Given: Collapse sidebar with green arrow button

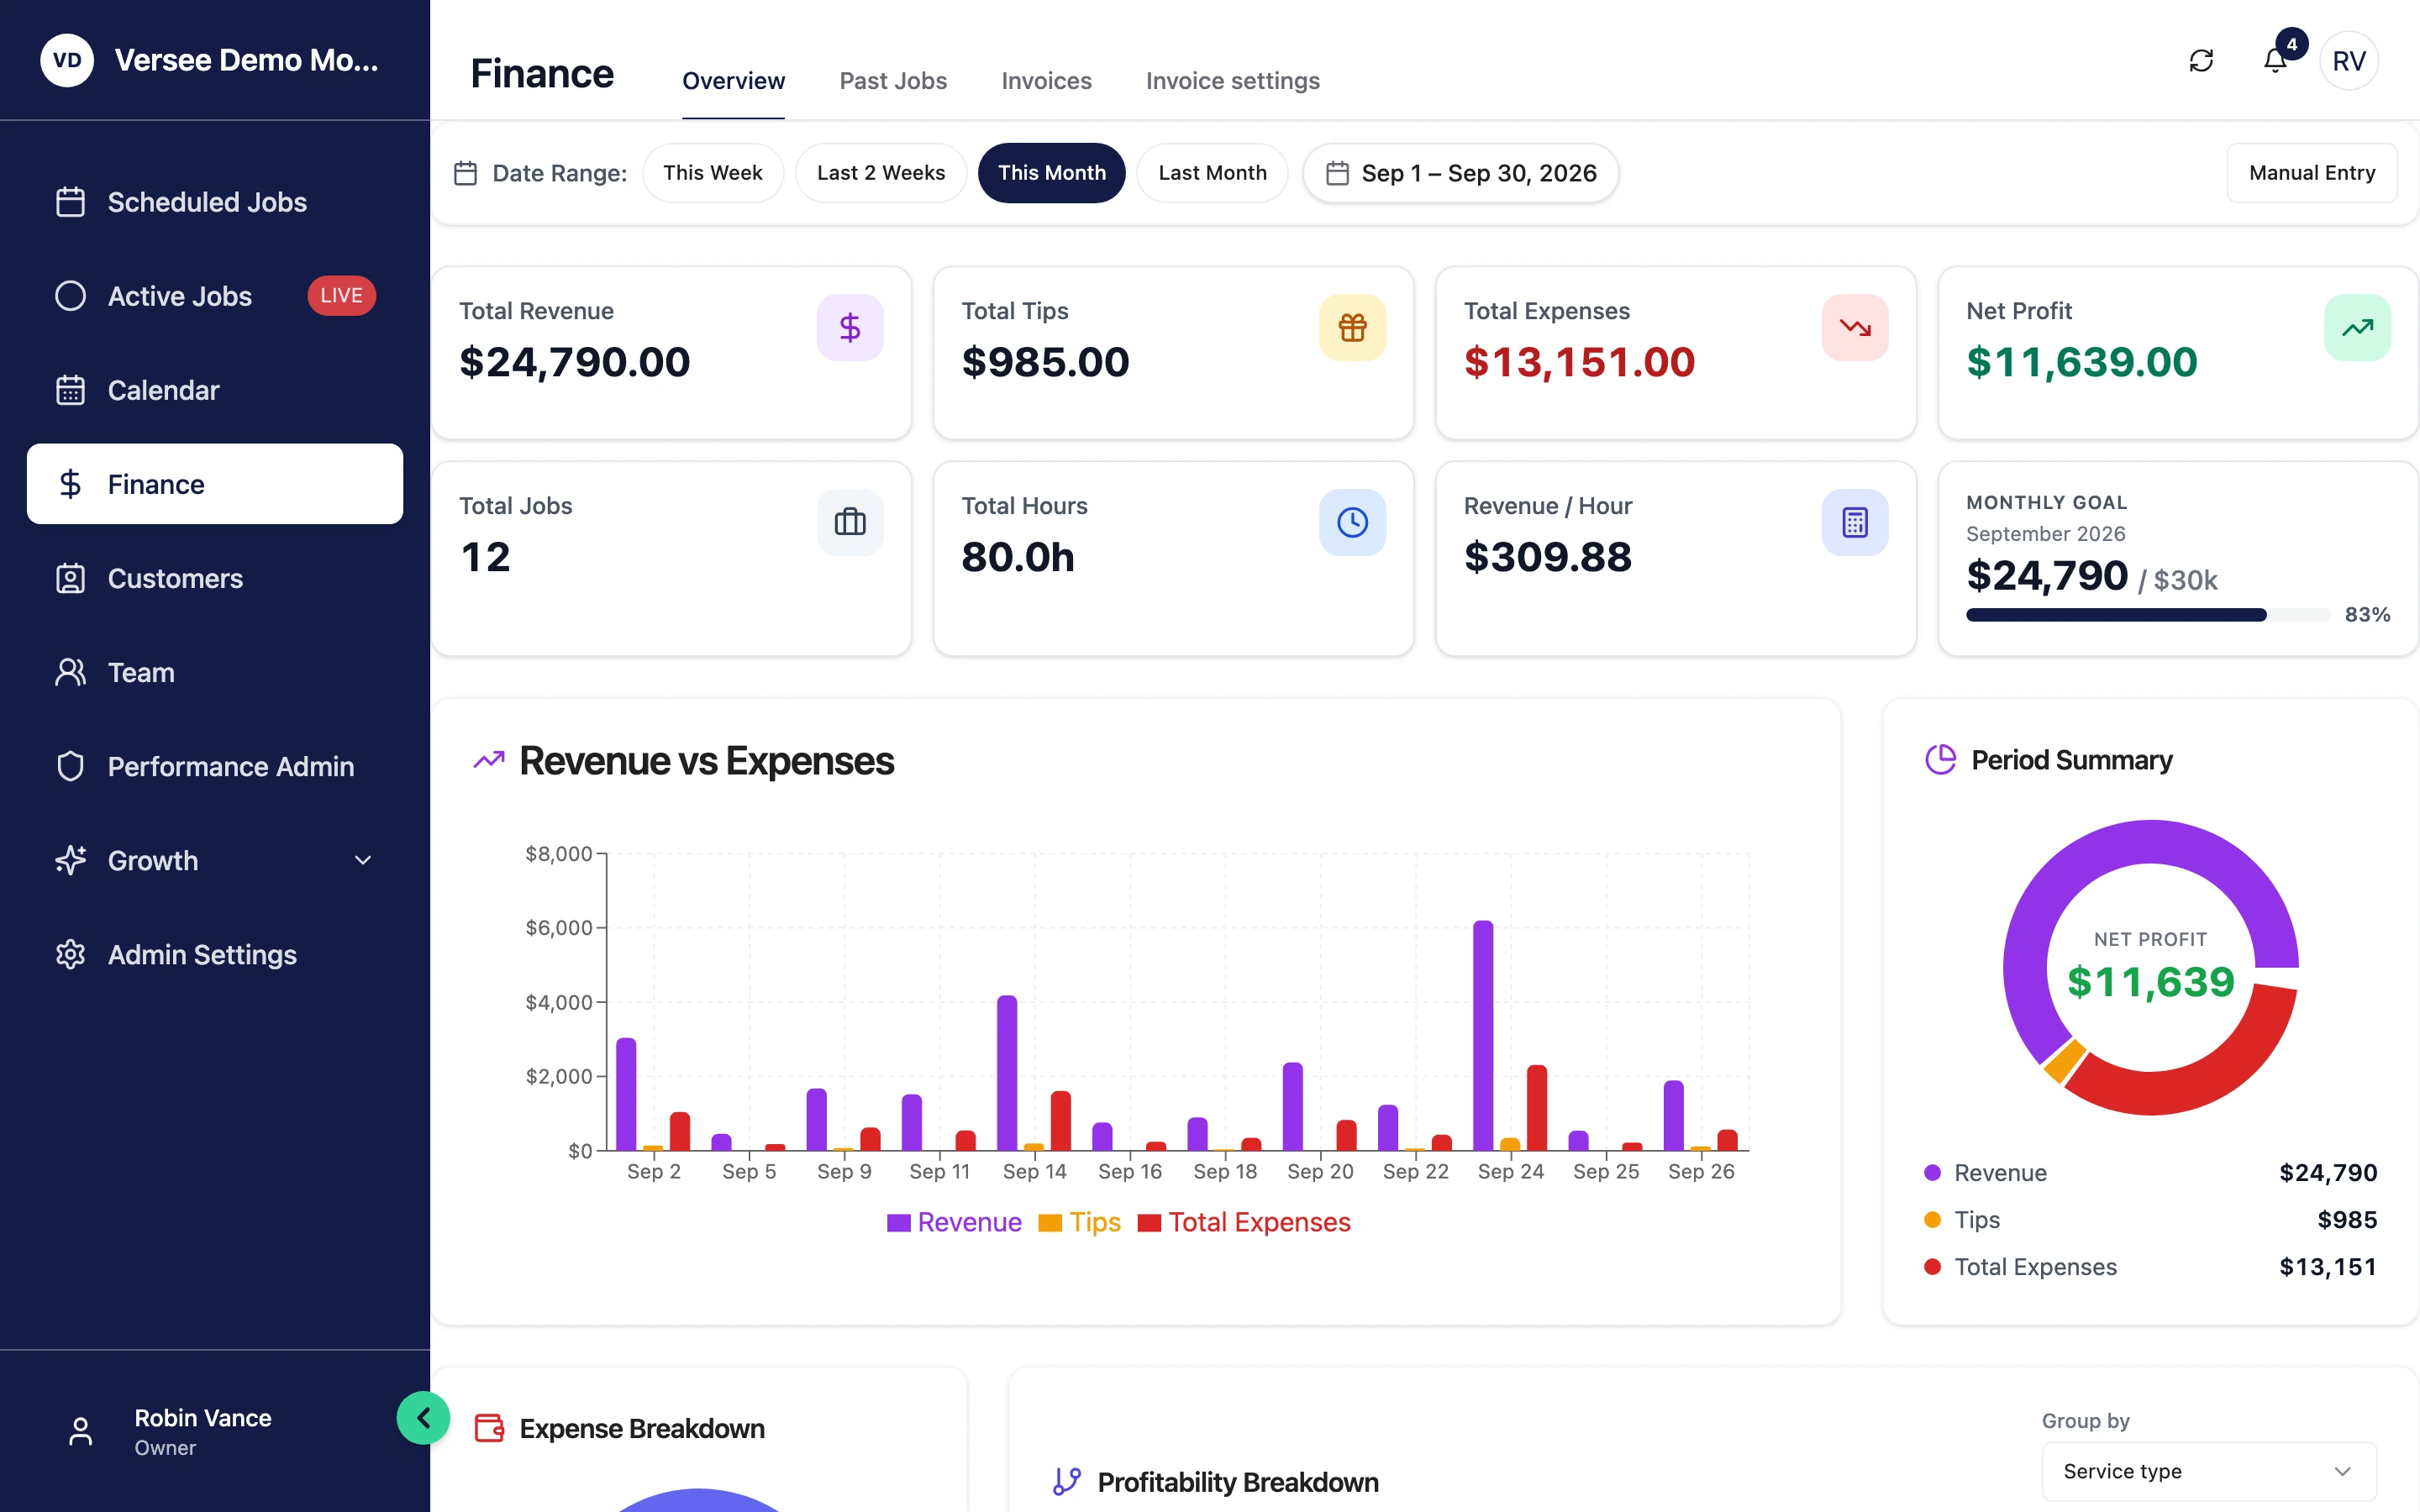Looking at the screenshot, I should click(x=423, y=1418).
